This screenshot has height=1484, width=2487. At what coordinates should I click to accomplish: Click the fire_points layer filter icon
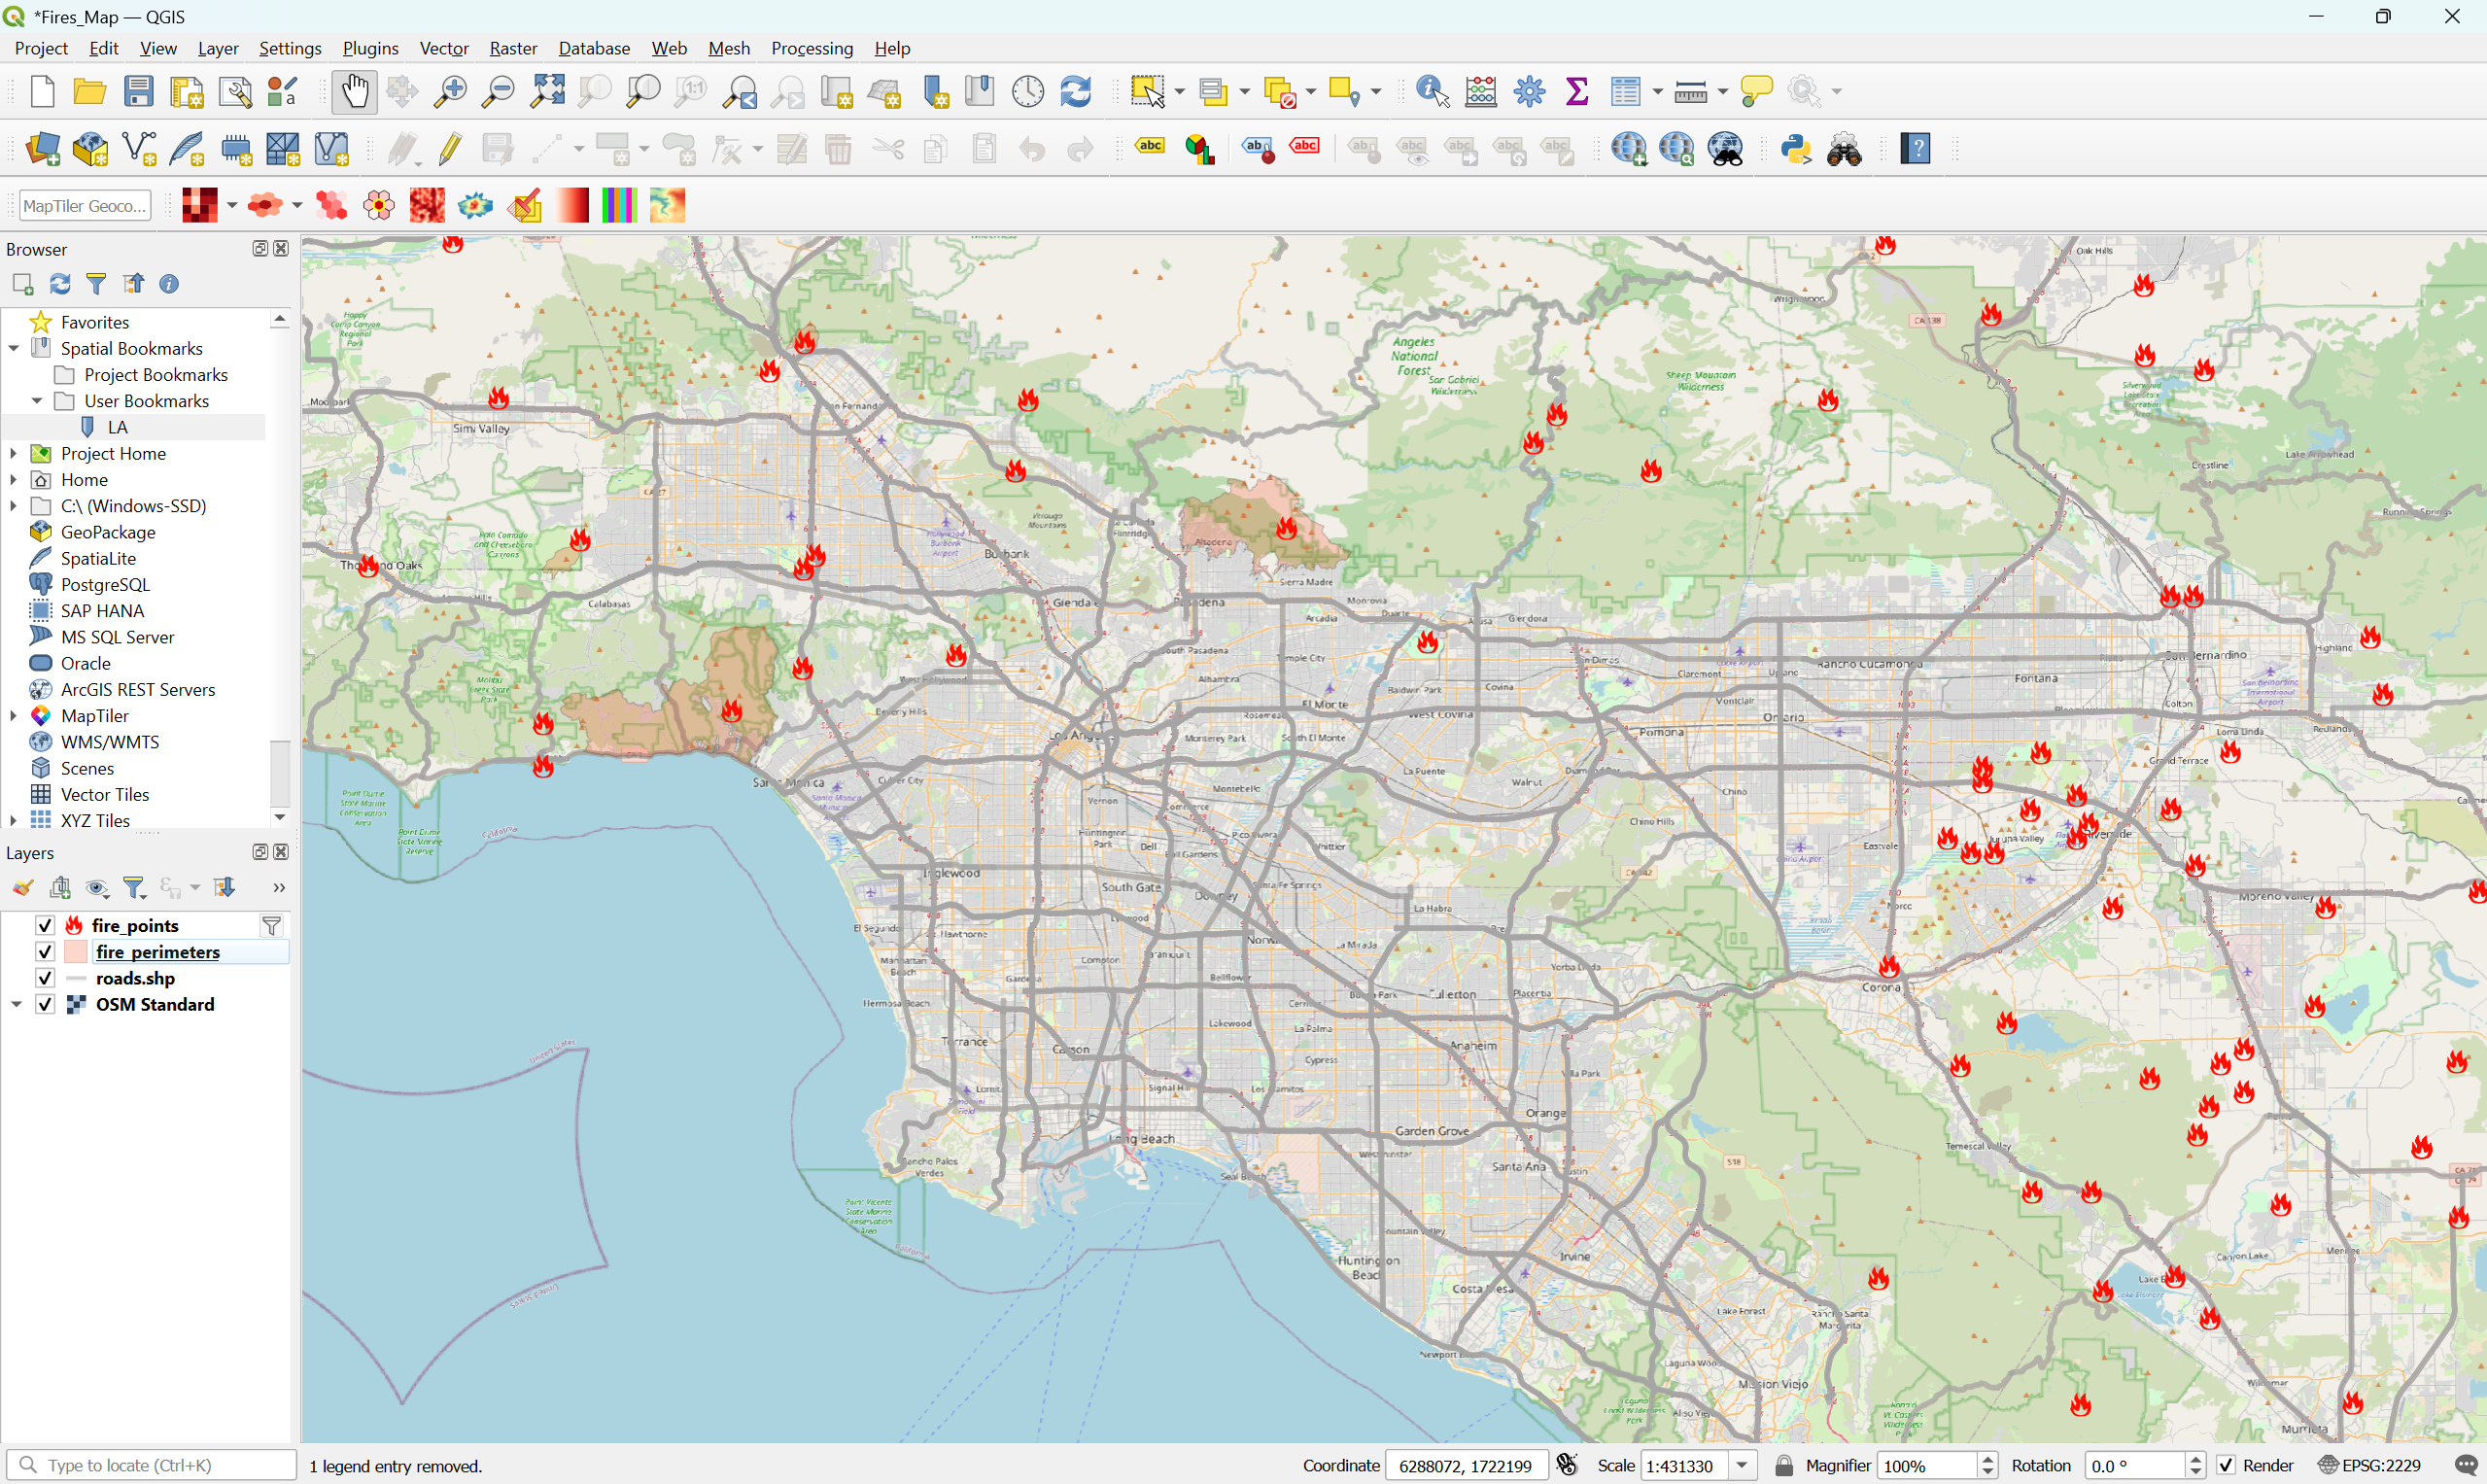pyautogui.click(x=271, y=925)
